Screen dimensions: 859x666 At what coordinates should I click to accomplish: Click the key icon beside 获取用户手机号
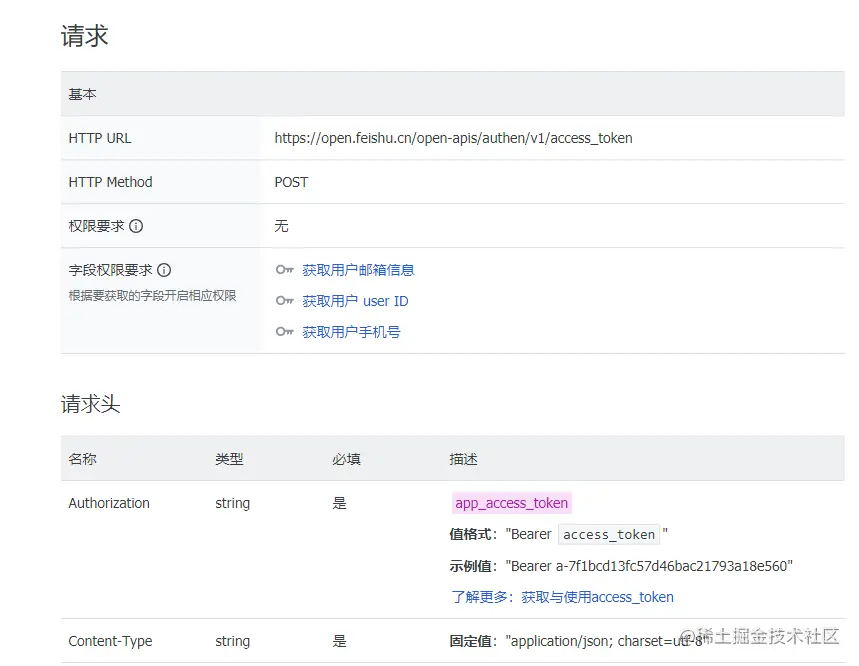coord(285,332)
